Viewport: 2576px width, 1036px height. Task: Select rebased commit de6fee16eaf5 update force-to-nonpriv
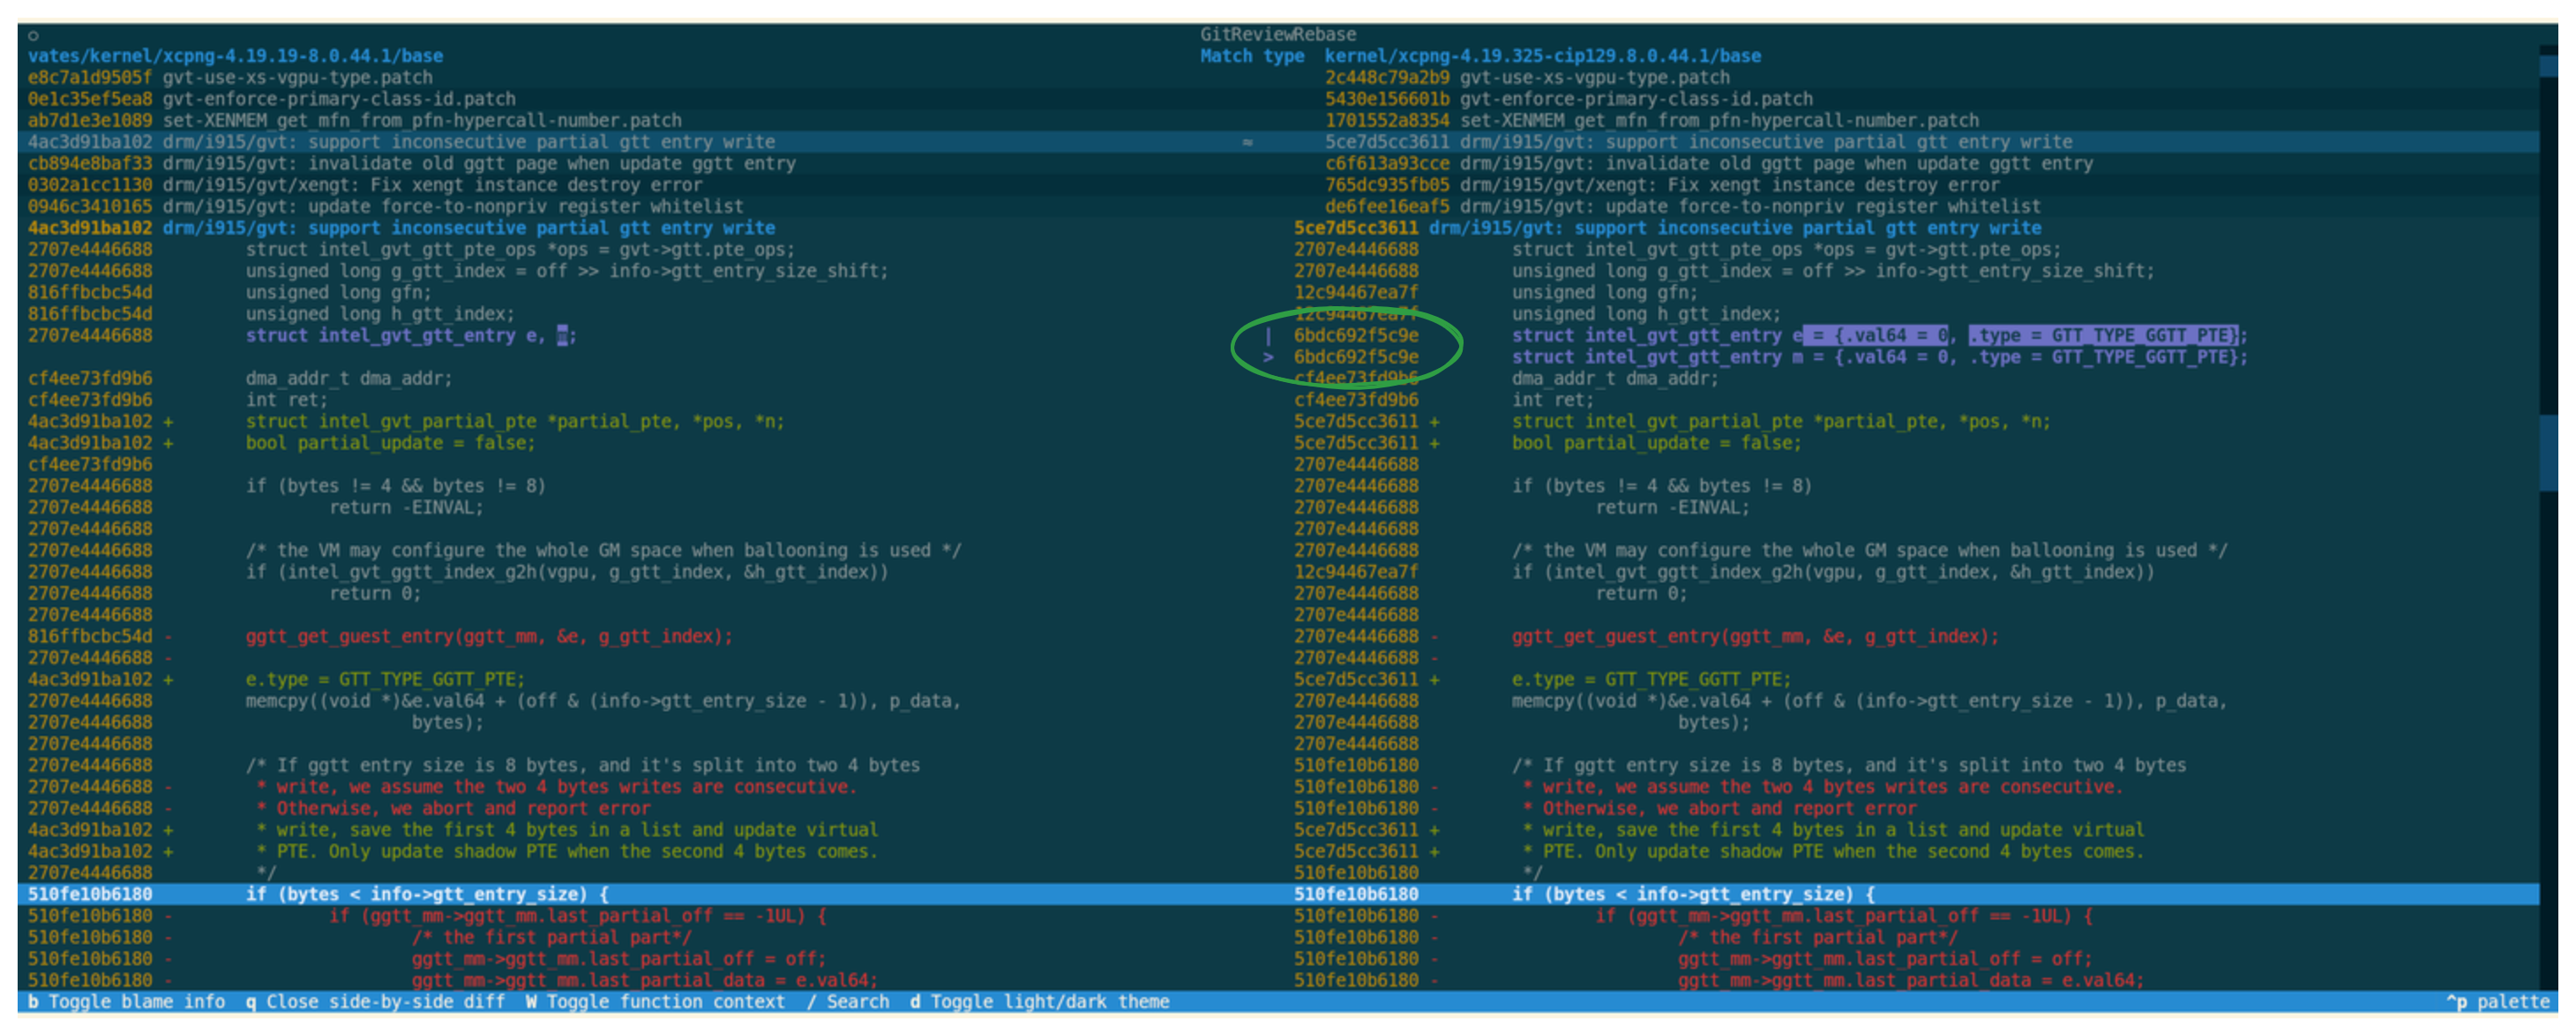1683,207
